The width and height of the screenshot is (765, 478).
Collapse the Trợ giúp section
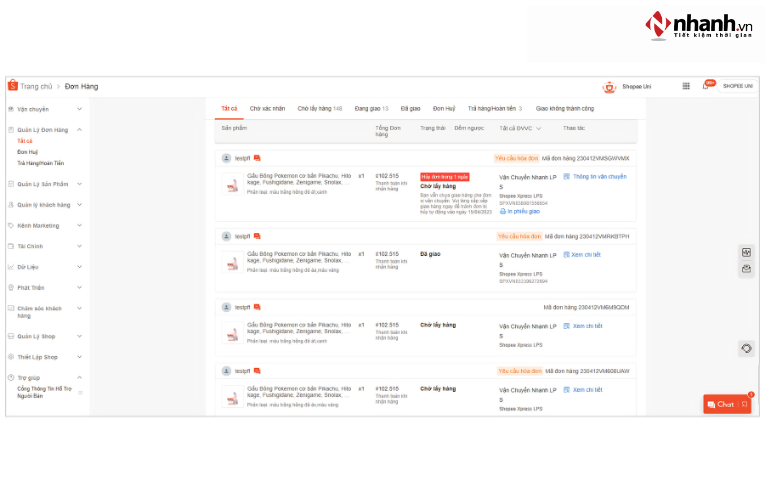(80, 378)
